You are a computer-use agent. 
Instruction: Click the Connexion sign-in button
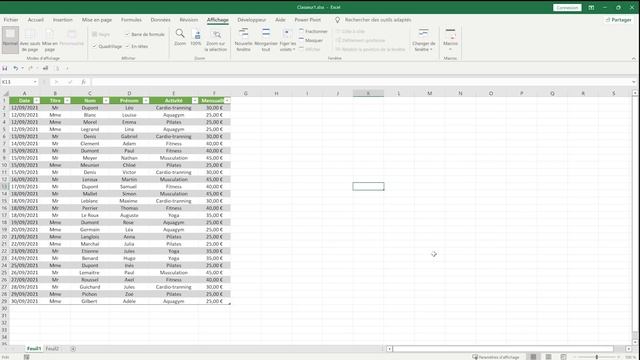(567, 7)
